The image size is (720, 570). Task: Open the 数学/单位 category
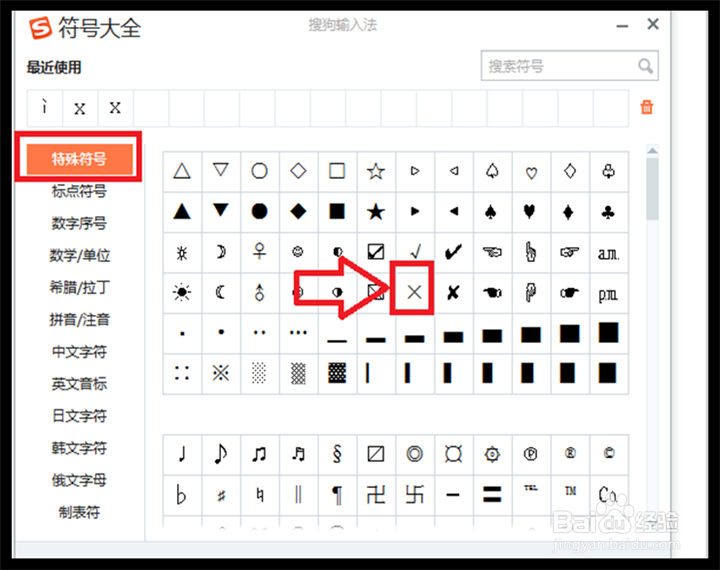click(x=79, y=255)
